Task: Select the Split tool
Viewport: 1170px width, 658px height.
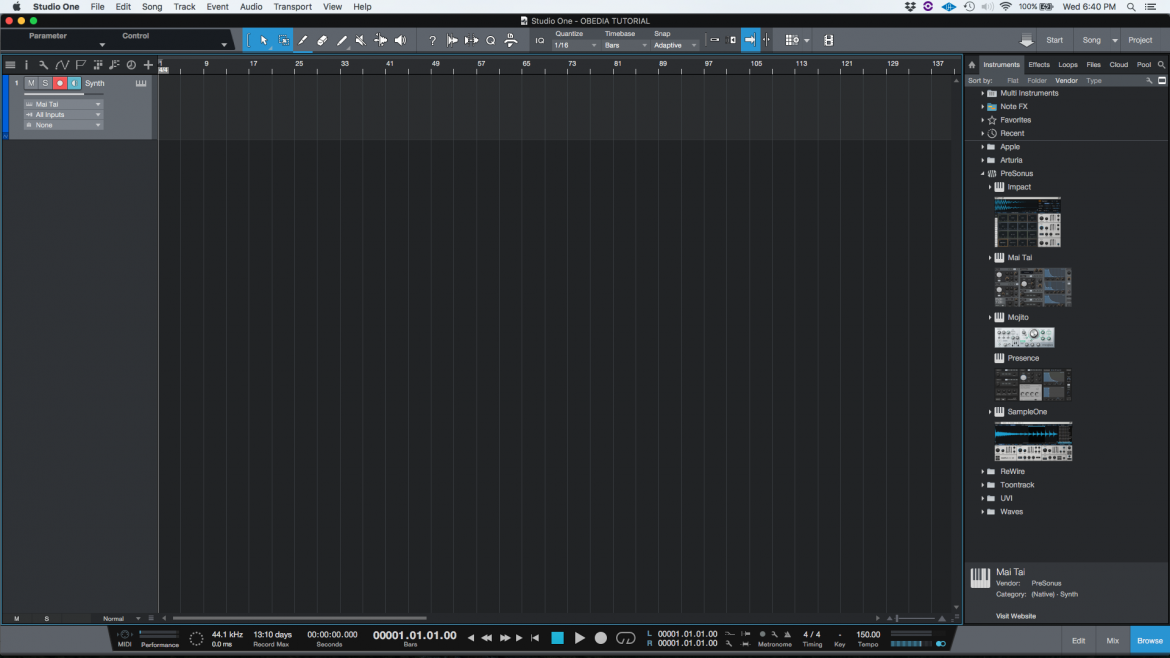Action: 303,40
